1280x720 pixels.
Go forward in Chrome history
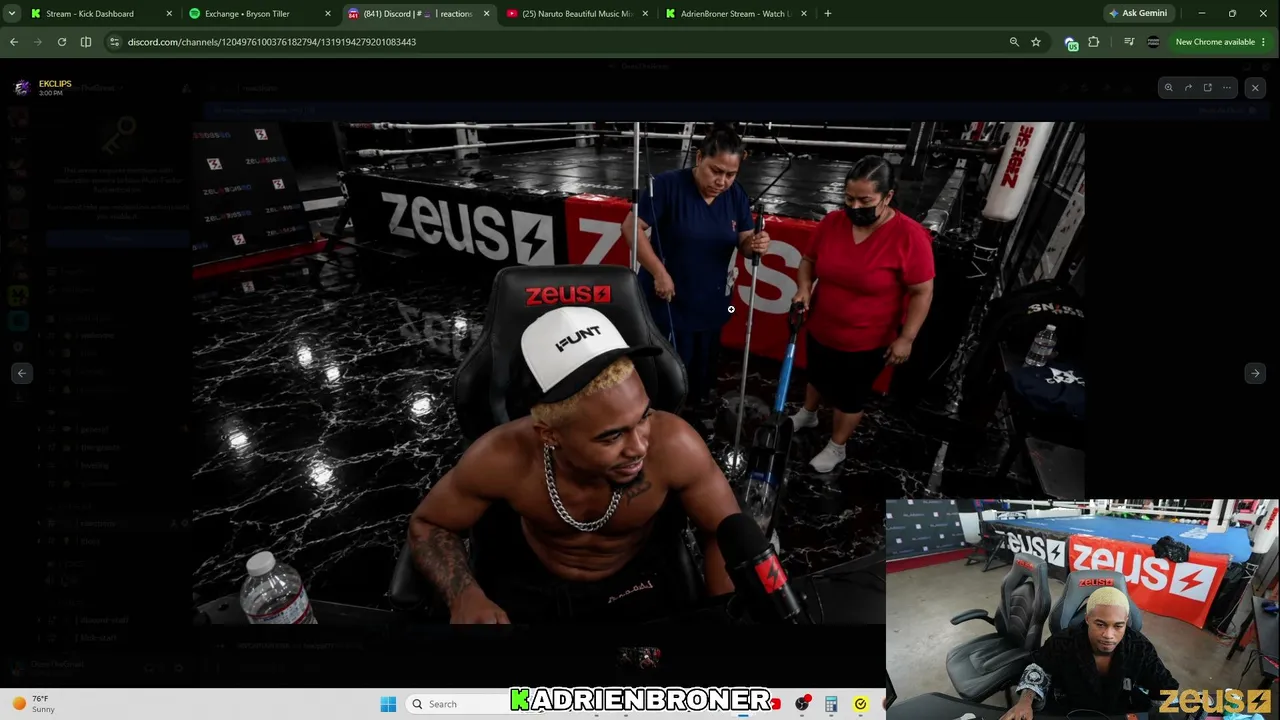38,42
